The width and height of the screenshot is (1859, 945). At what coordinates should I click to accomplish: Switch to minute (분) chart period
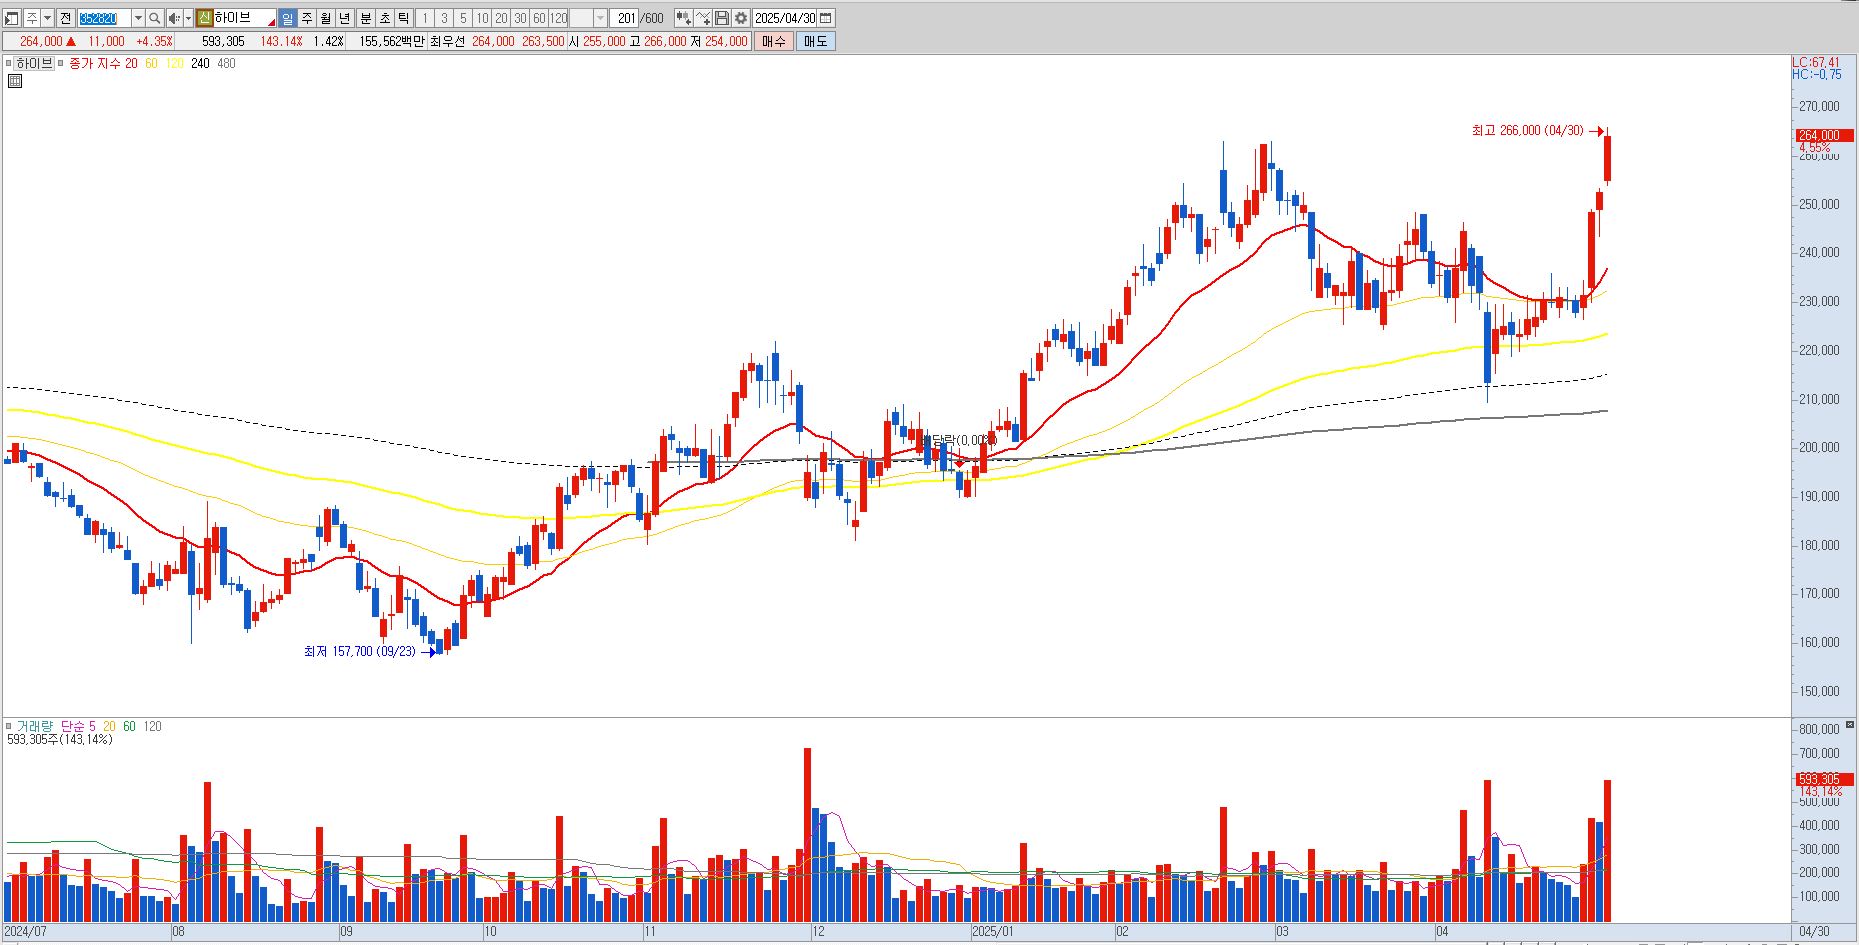tap(365, 18)
